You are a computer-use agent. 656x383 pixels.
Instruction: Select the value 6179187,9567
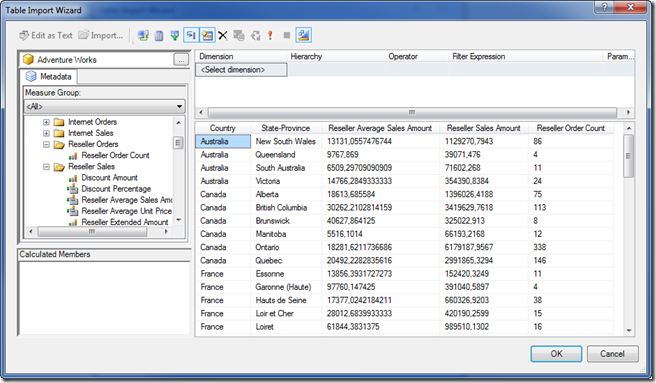[484, 248]
